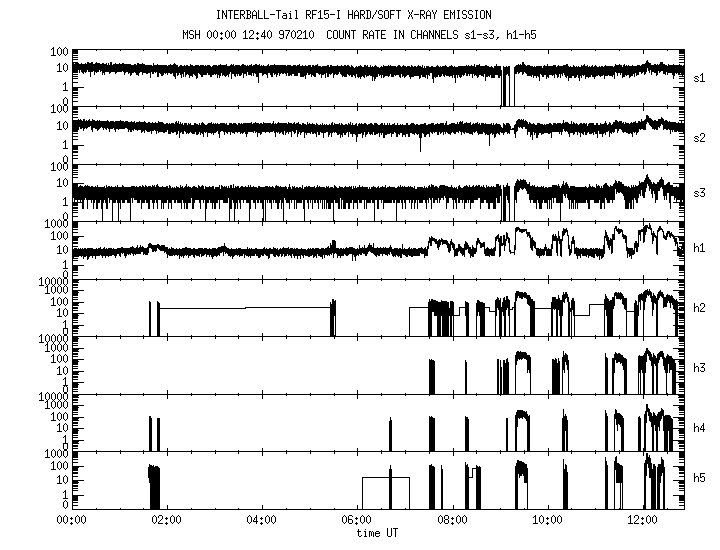
Task: Click the 00:00 time axis tick label
Action: pyautogui.click(x=70, y=521)
